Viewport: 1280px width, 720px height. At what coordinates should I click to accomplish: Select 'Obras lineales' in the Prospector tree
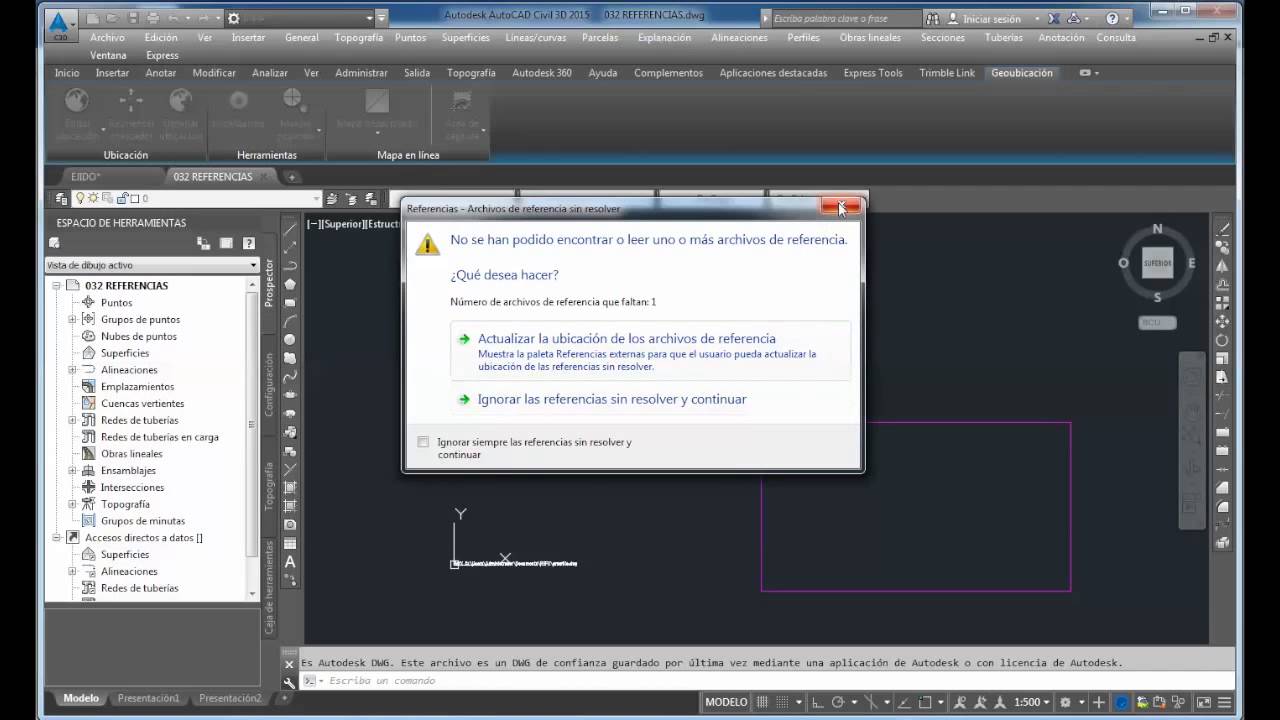coord(131,454)
